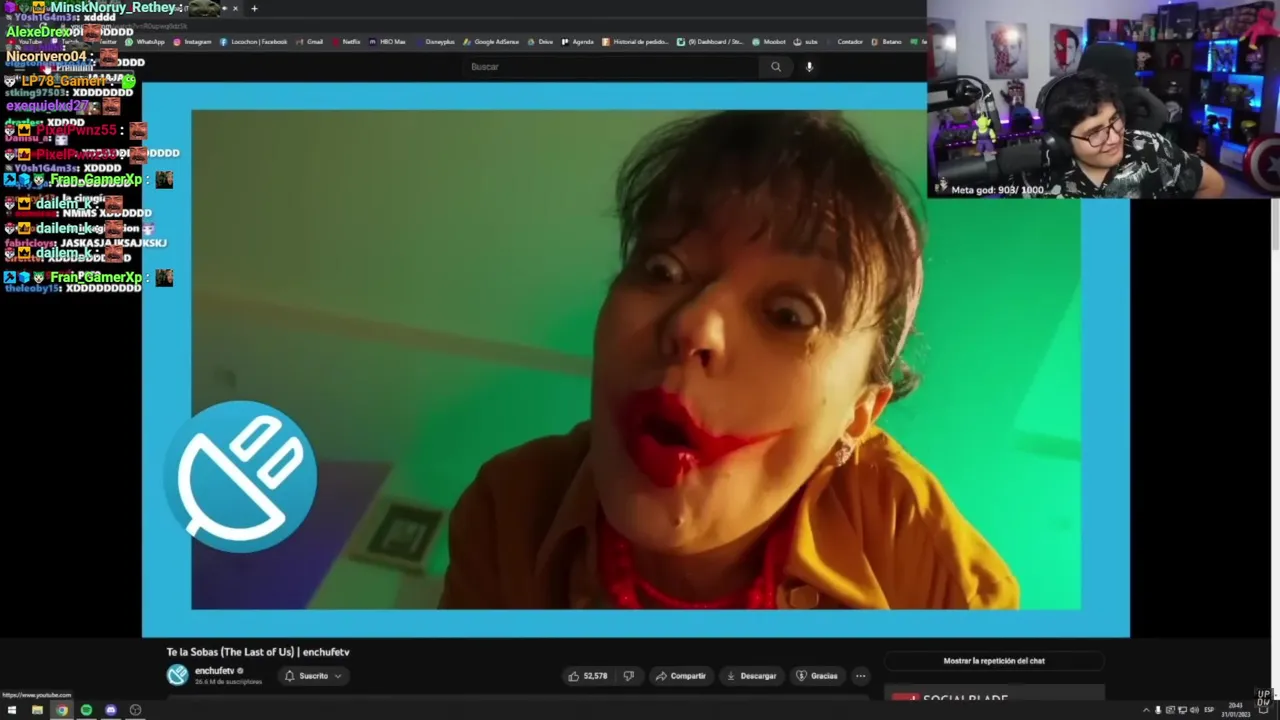Click the YouTube search magnifier icon
The width and height of the screenshot is (1280, 720).
pos(776,67)
